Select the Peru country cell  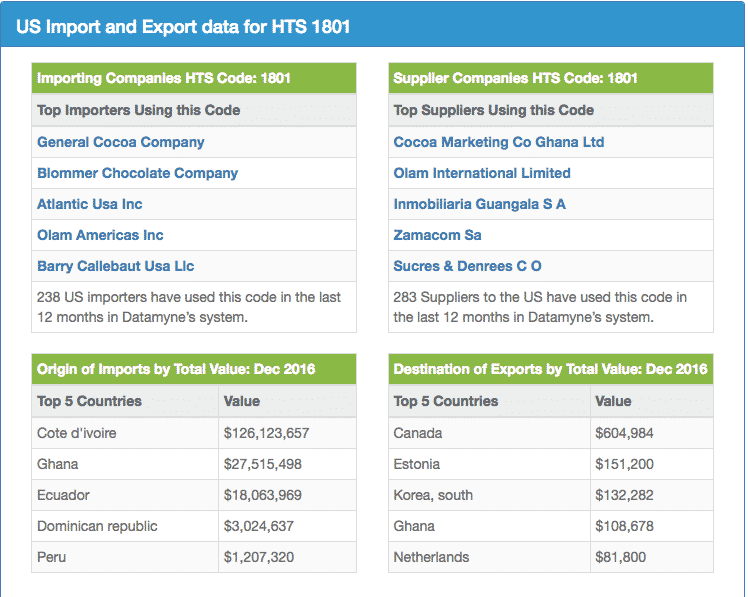click(x=125, y=557)
